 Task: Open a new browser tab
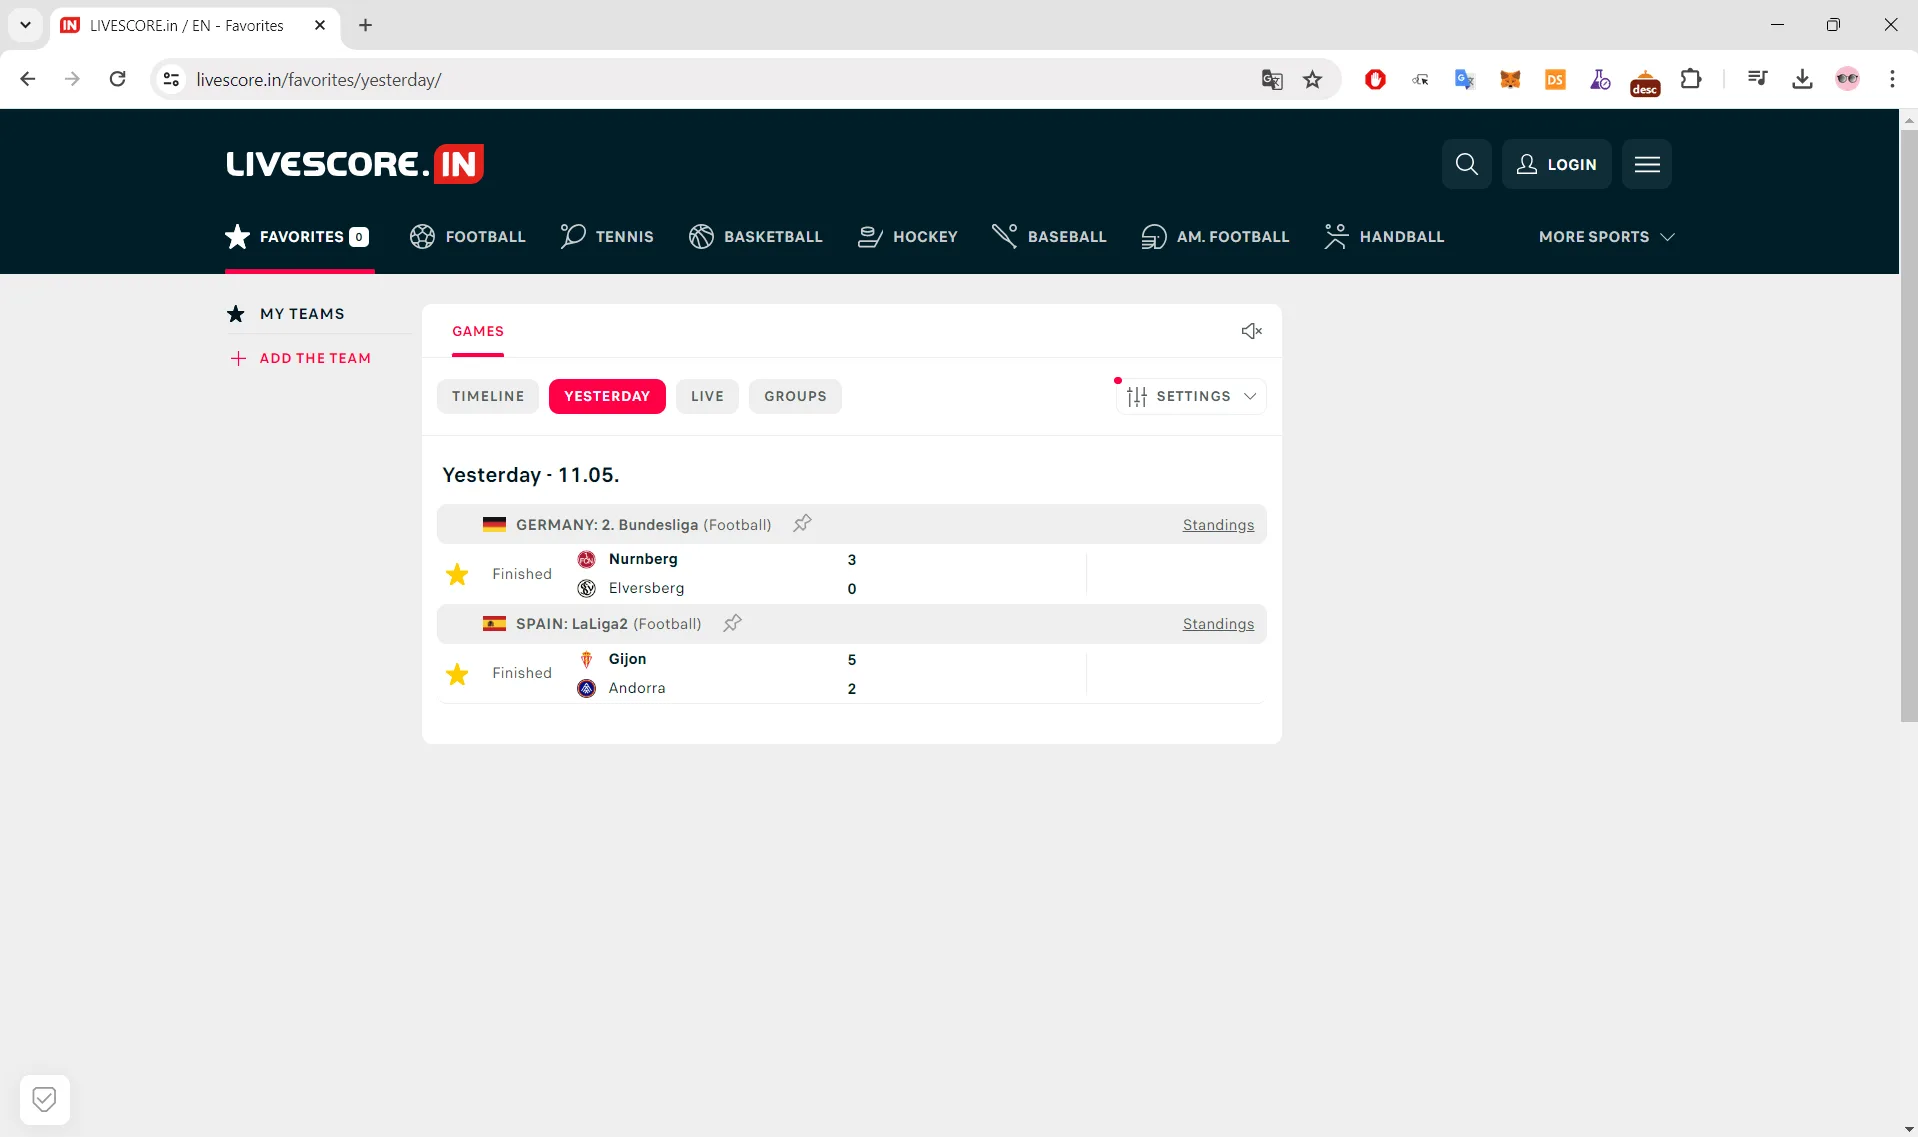366,25
